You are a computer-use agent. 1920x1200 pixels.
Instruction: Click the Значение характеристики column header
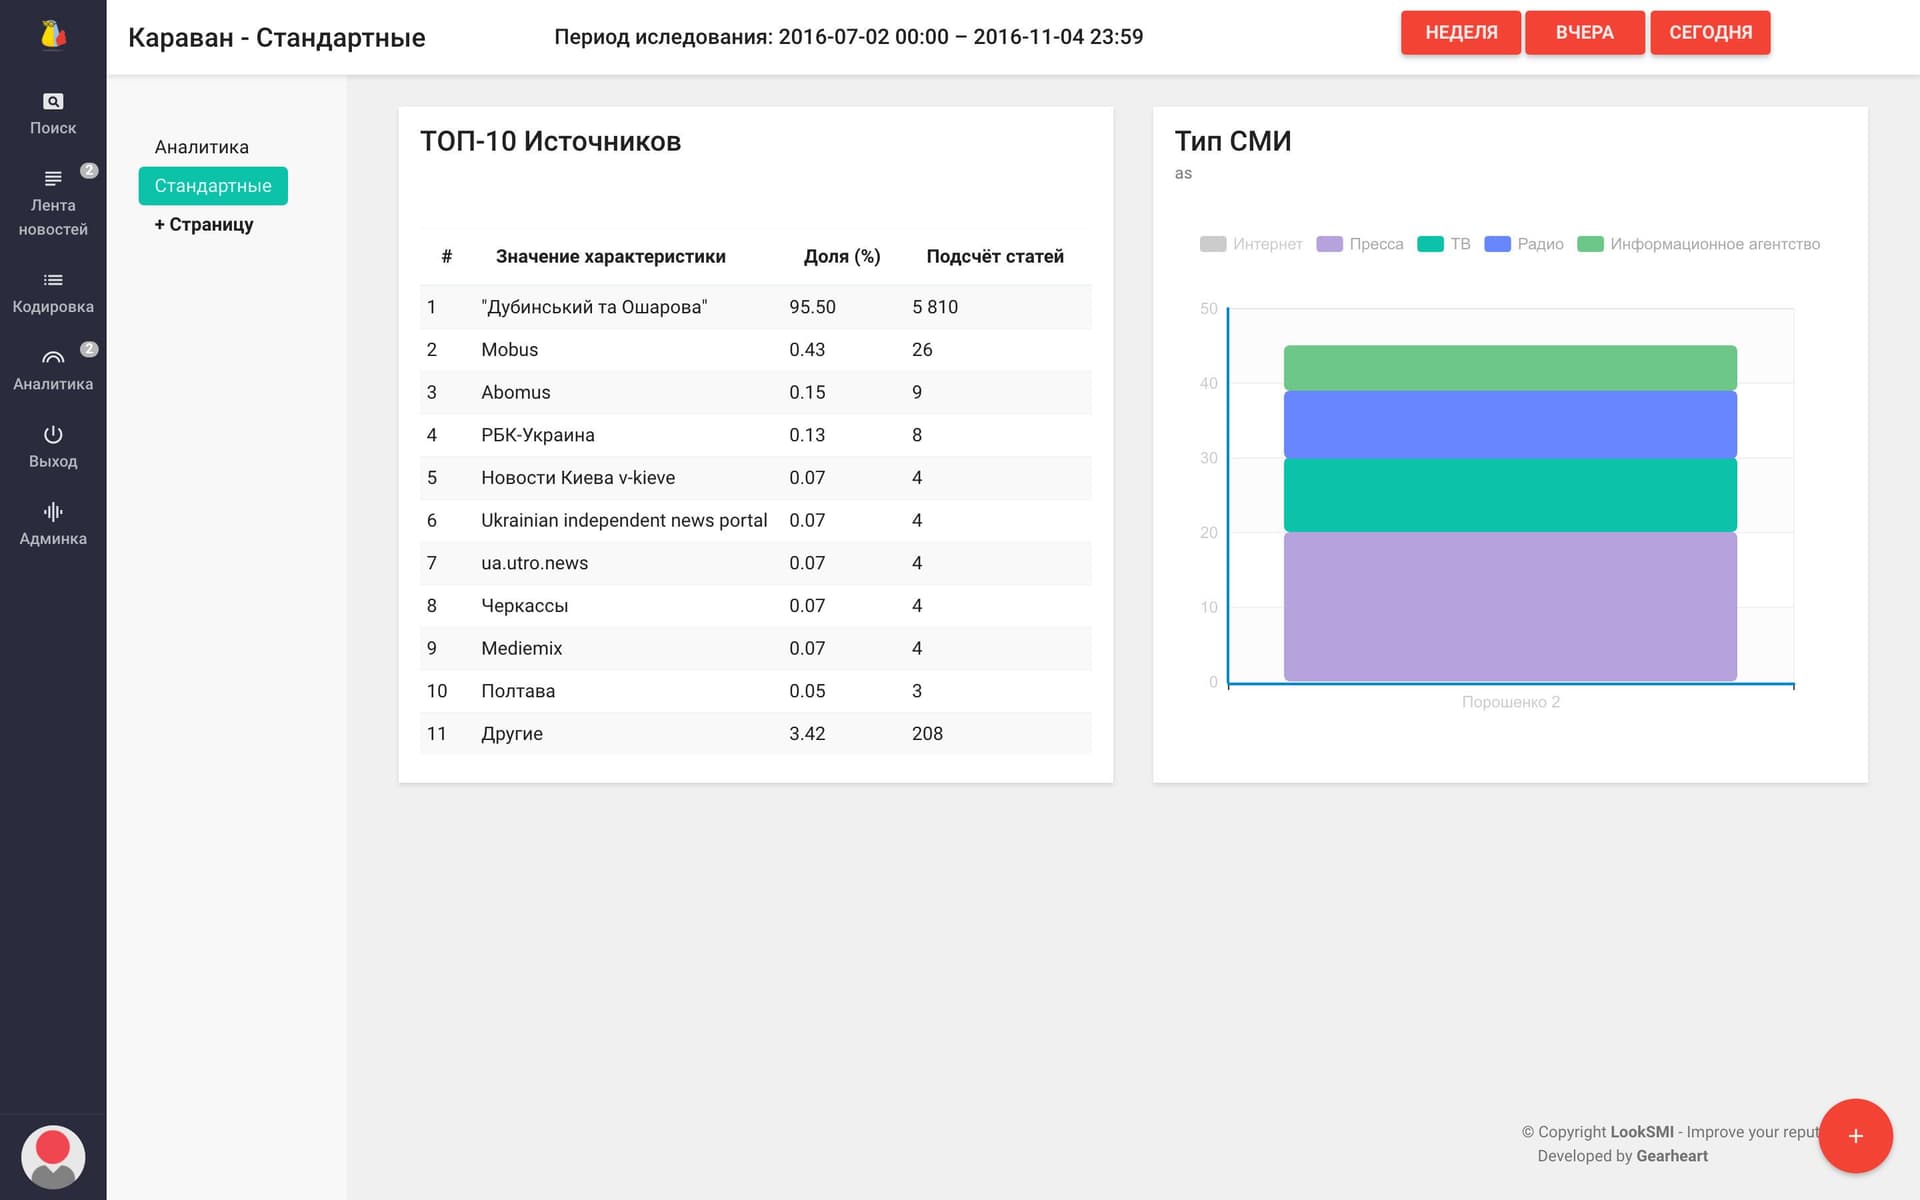pyautogui.click(x=610, y=256)
